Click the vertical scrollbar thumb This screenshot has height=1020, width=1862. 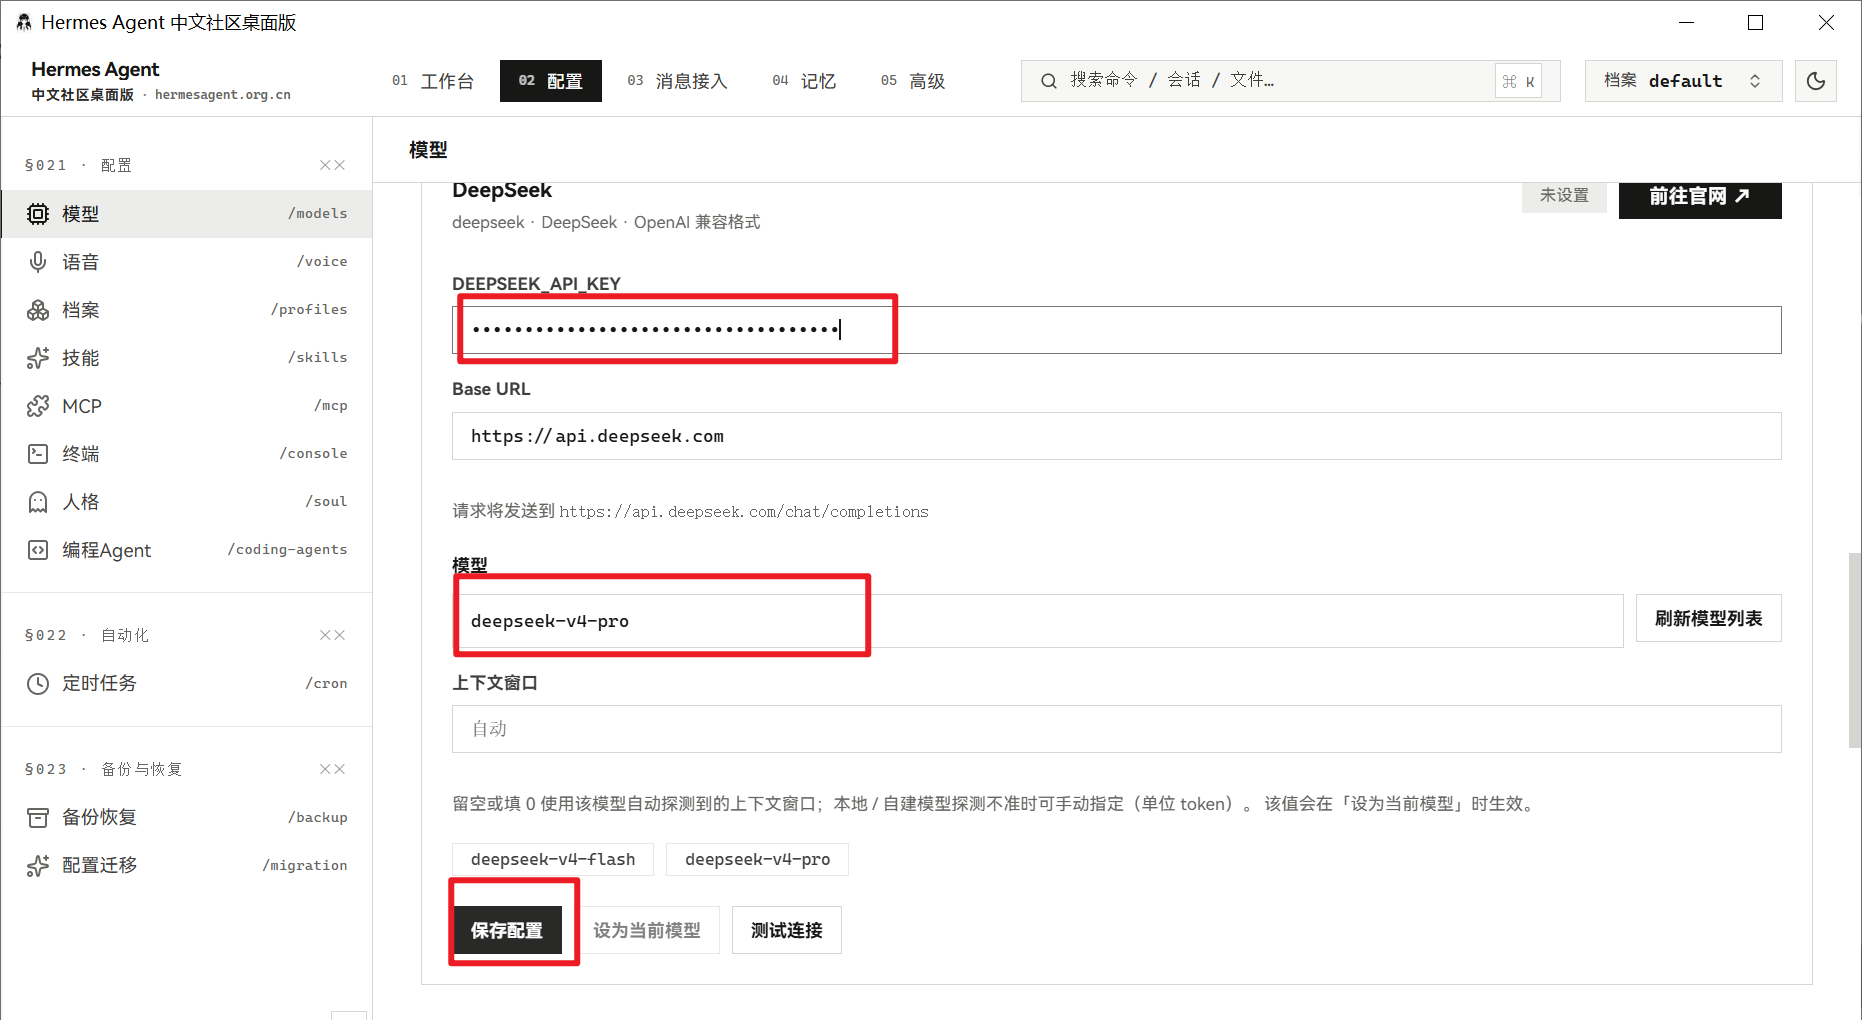pyautogui.click(x=1855, y=650)
